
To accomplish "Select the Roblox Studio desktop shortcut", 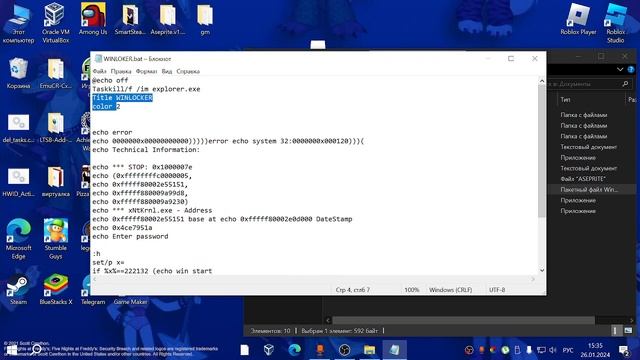I will coord(616,24).
